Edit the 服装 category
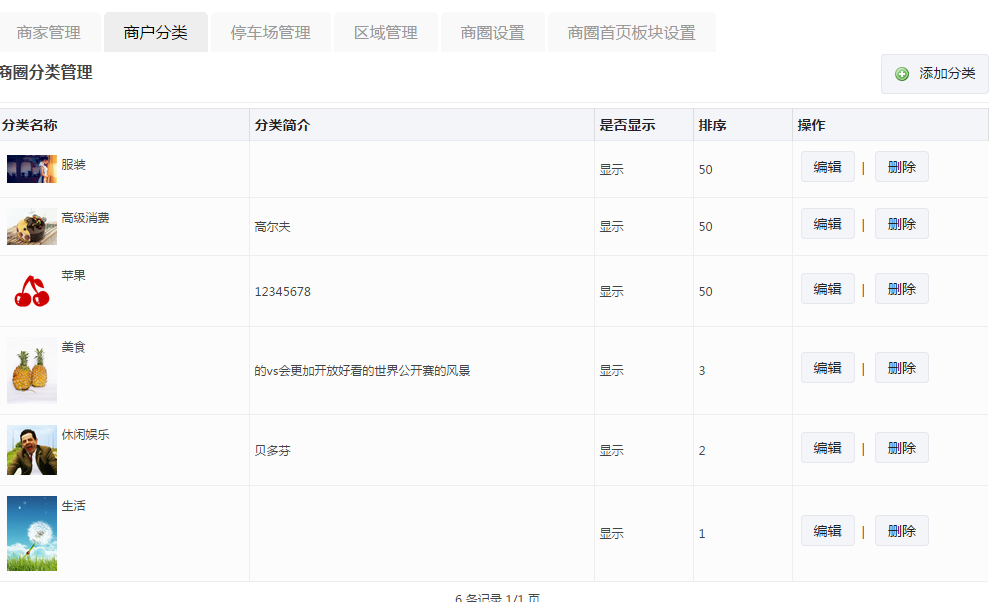 point(827,167)
